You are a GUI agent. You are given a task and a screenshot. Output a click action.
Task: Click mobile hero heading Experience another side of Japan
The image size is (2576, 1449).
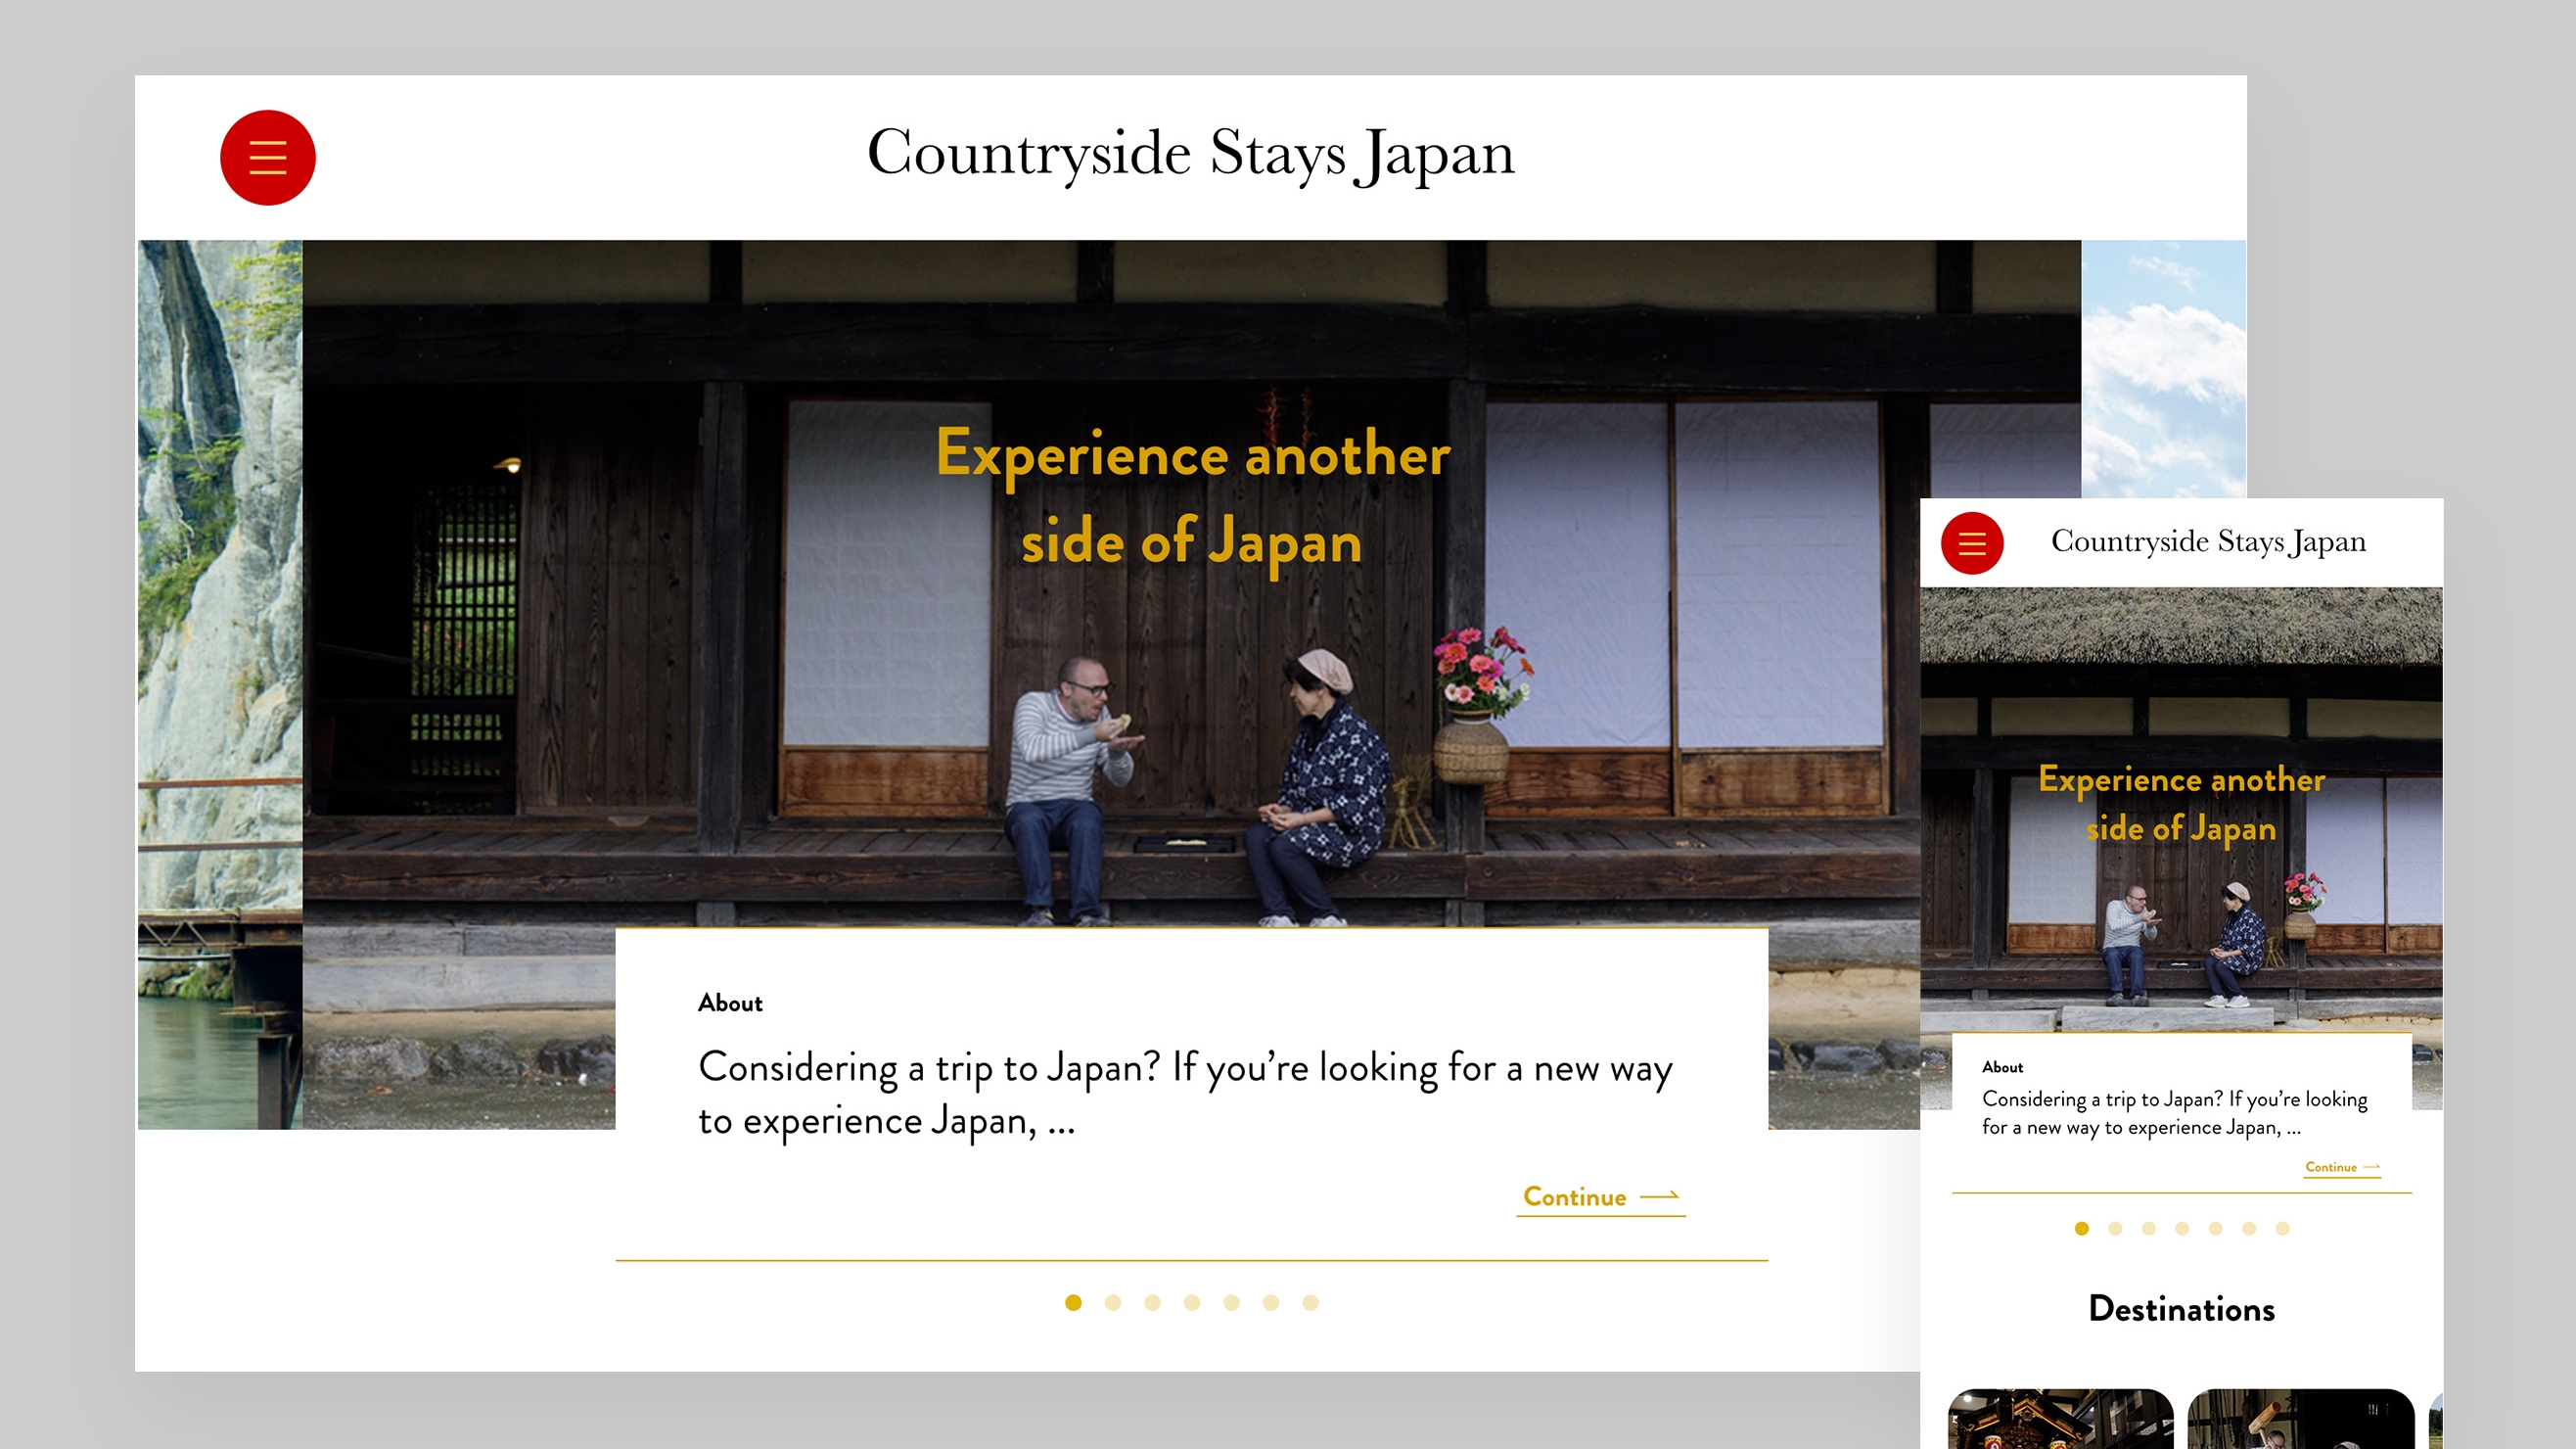[x=2182, y=804]
